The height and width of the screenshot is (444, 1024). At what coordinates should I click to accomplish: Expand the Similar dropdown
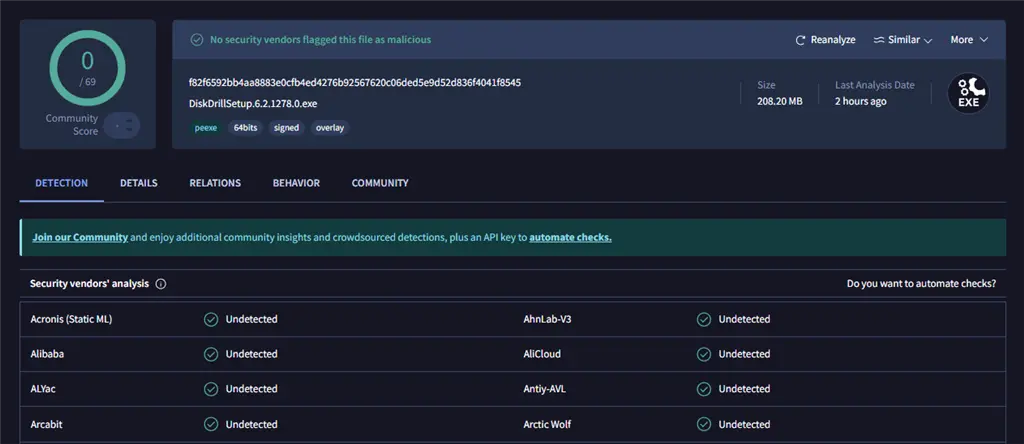click(902, 40)
